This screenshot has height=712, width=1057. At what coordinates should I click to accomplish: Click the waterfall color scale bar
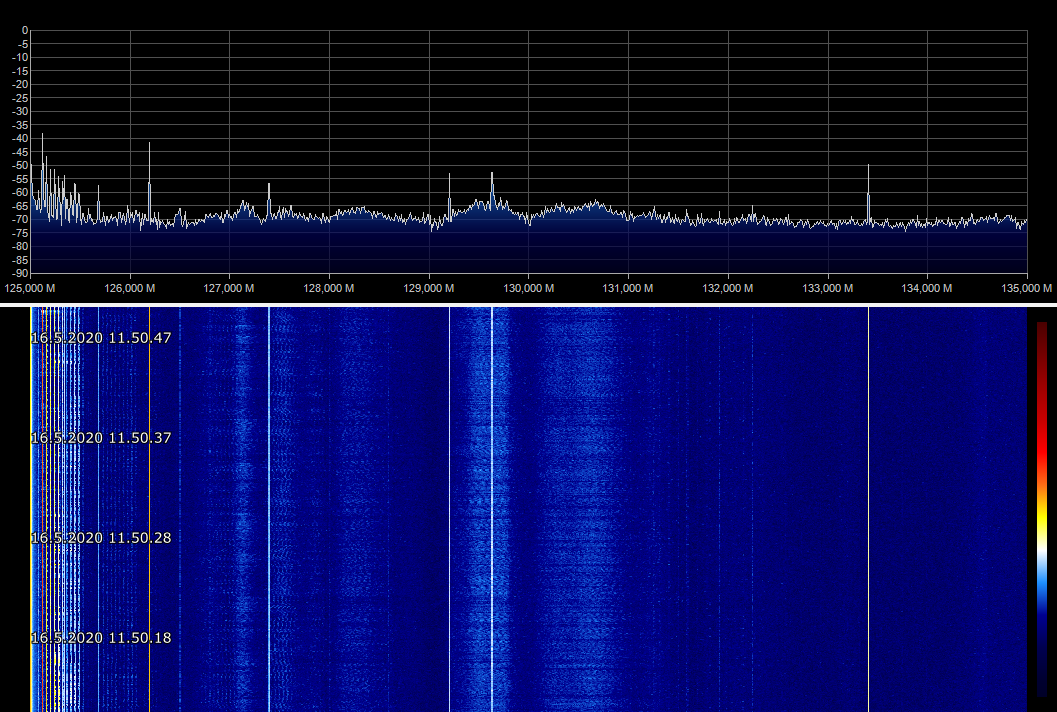coord(1042,508)
